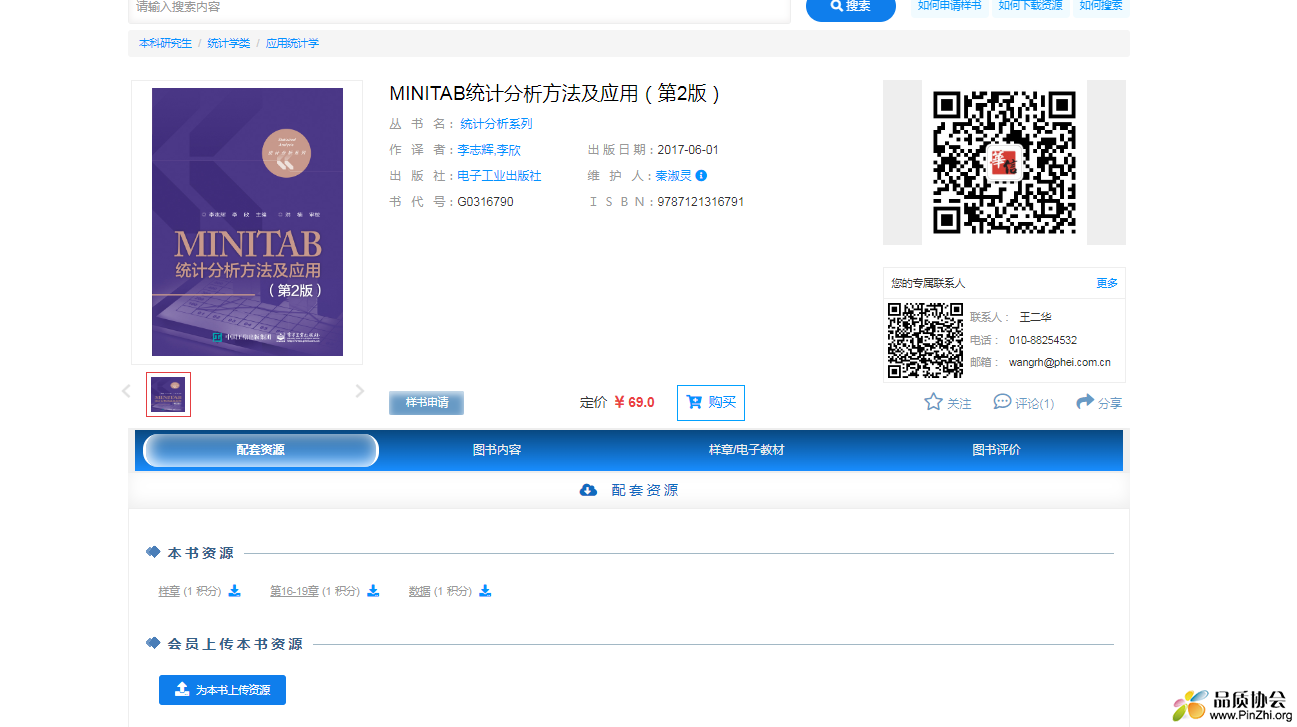Screen dimensions: 1297x727
Task: Click the 本书资源 section heading
Action: click(x=201, y=553)
